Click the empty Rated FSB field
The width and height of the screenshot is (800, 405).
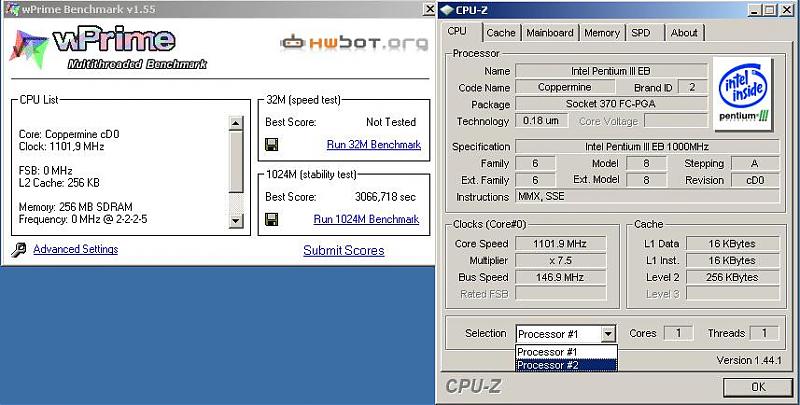(x=560, y=294)
